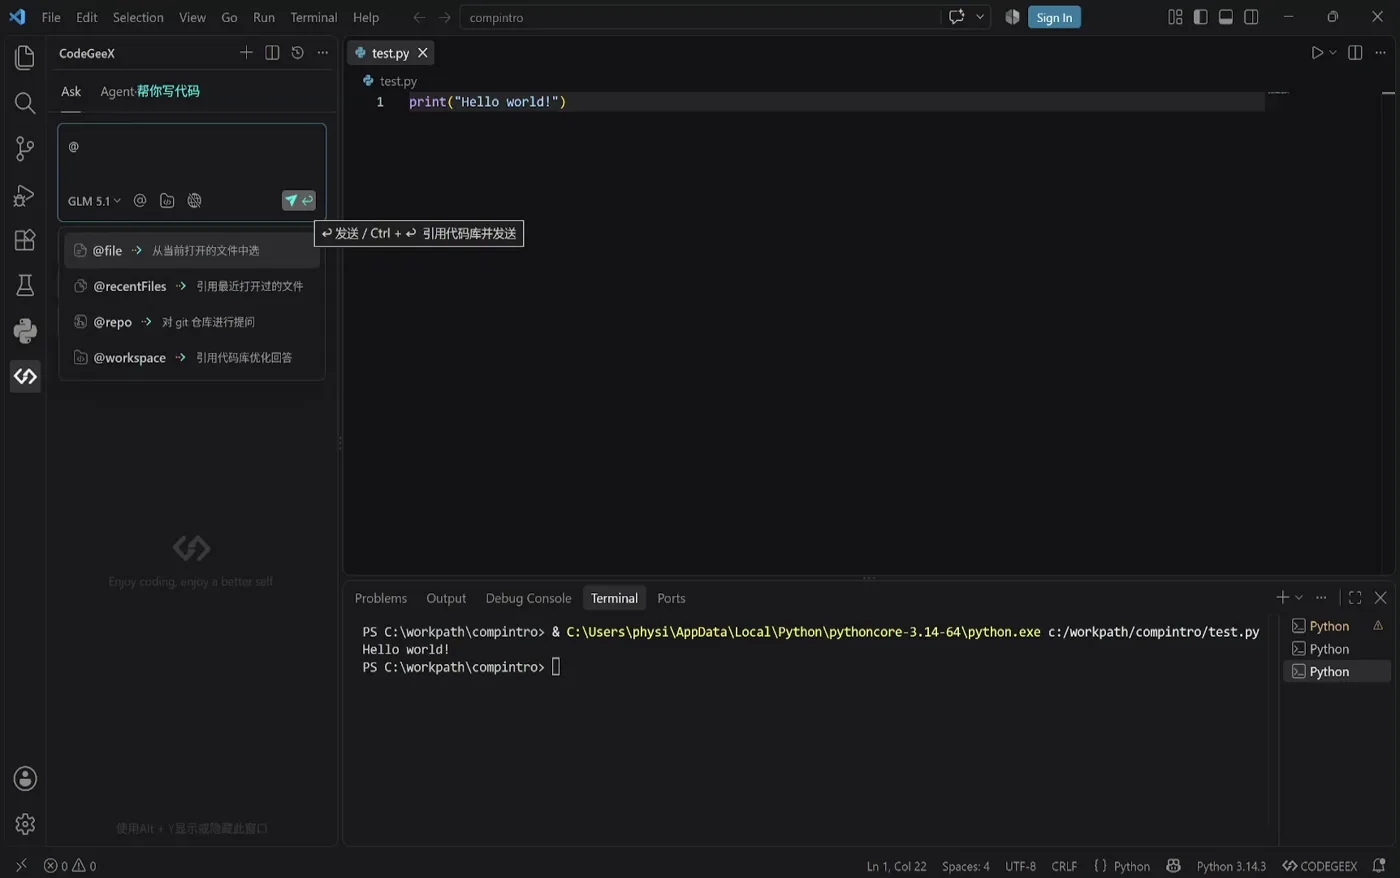
Task: Expand the run button dropdown arrow
Action: [x=1333, y=53]
